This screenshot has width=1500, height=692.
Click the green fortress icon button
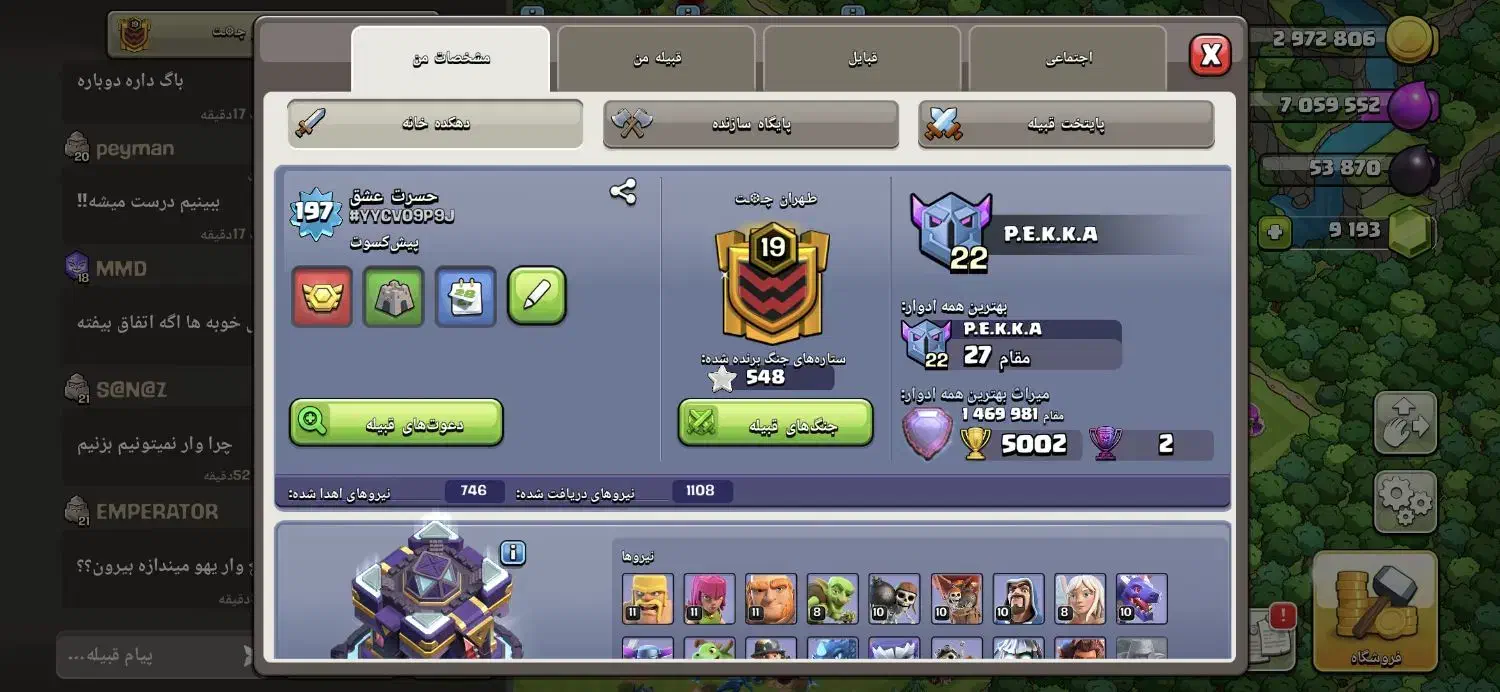coord(393,296)
